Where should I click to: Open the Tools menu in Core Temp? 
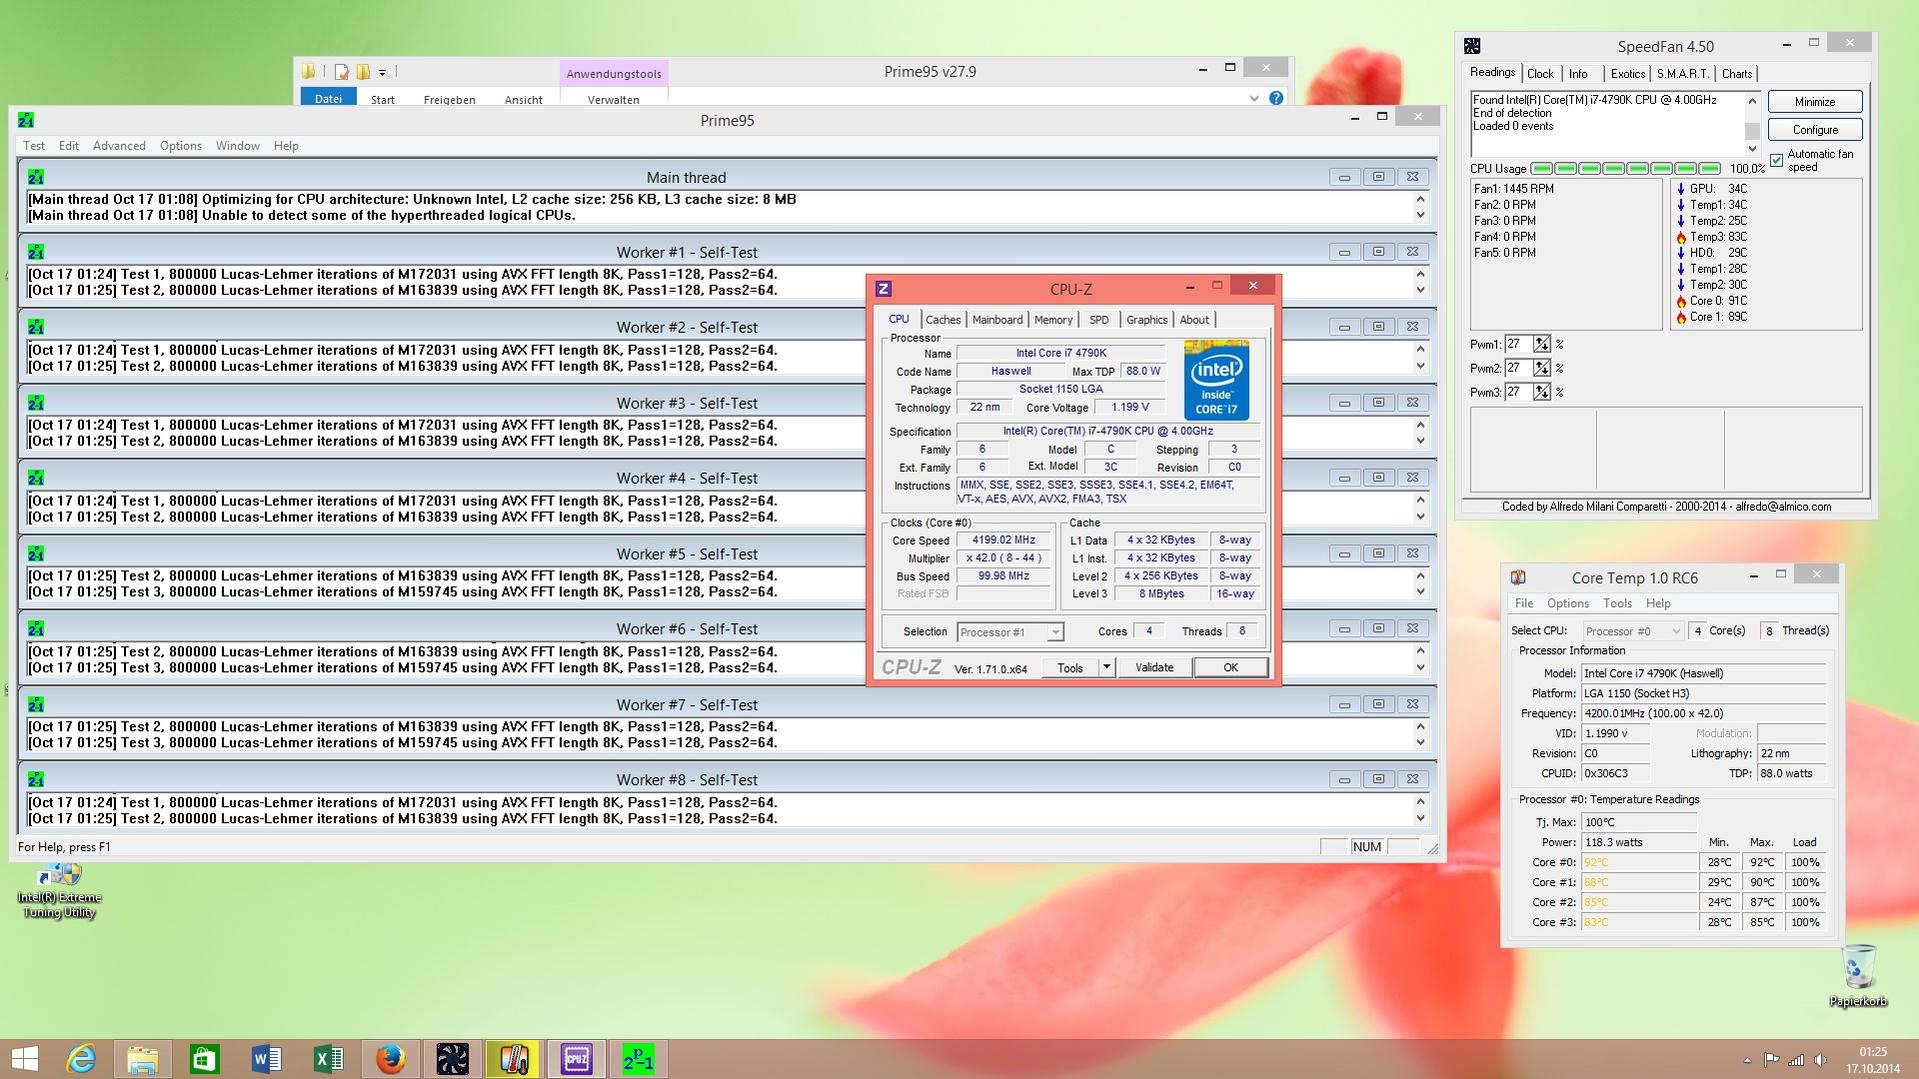point(1617,604)
